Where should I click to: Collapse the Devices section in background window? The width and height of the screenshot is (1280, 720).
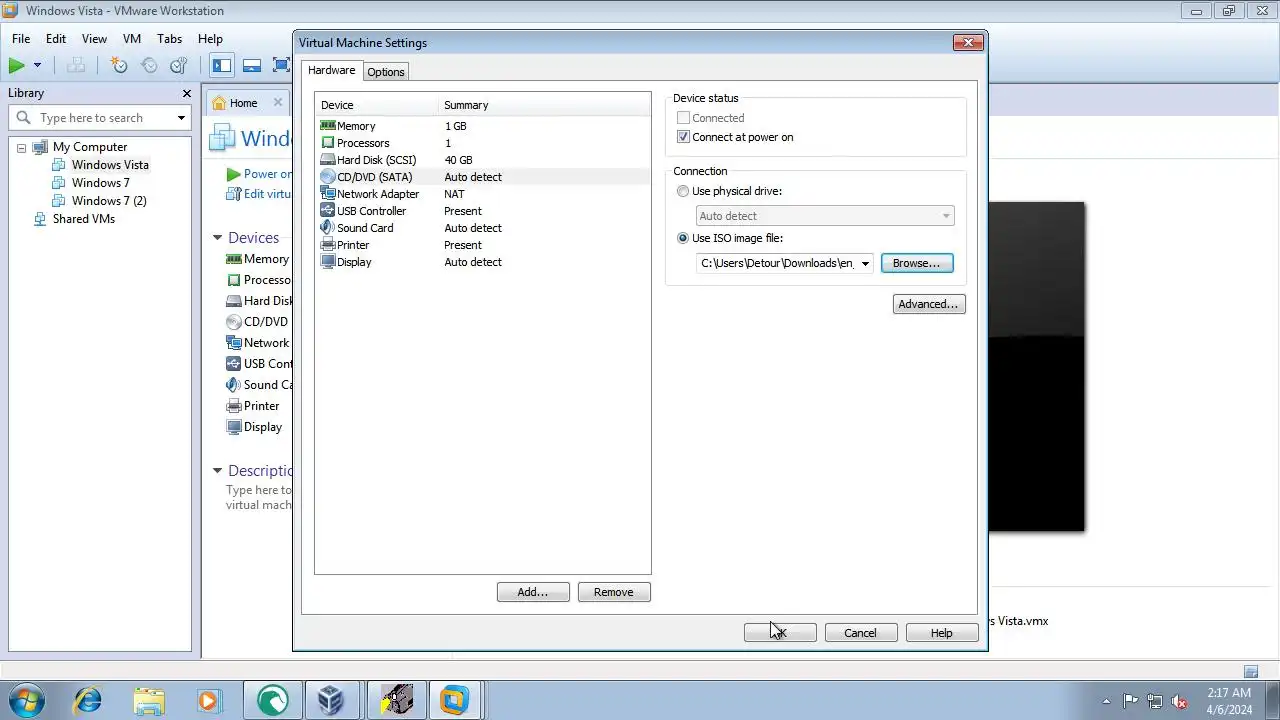pyautogui.click(x=217, y=238)
